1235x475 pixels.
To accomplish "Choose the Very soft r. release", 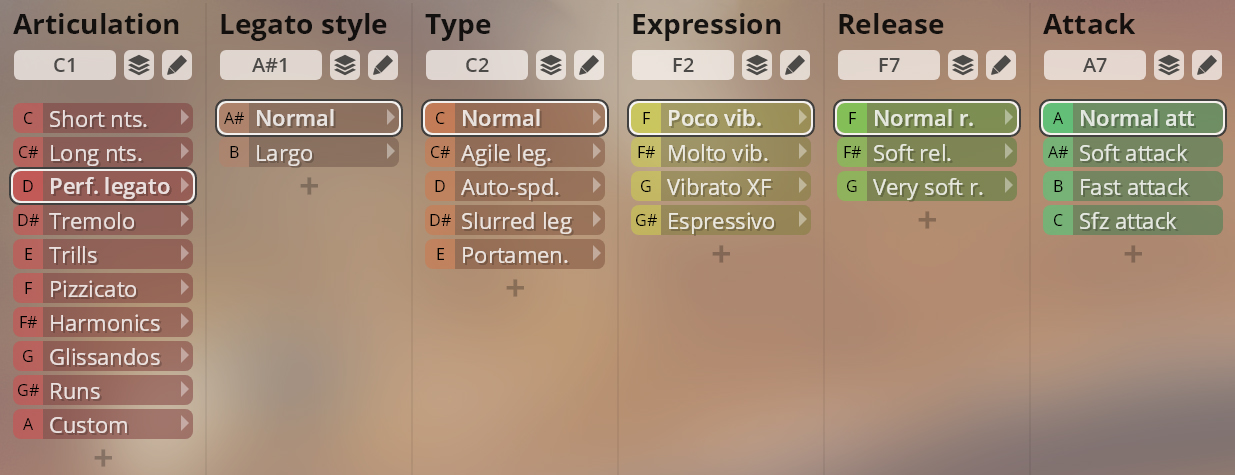I will tap(927, 187).
